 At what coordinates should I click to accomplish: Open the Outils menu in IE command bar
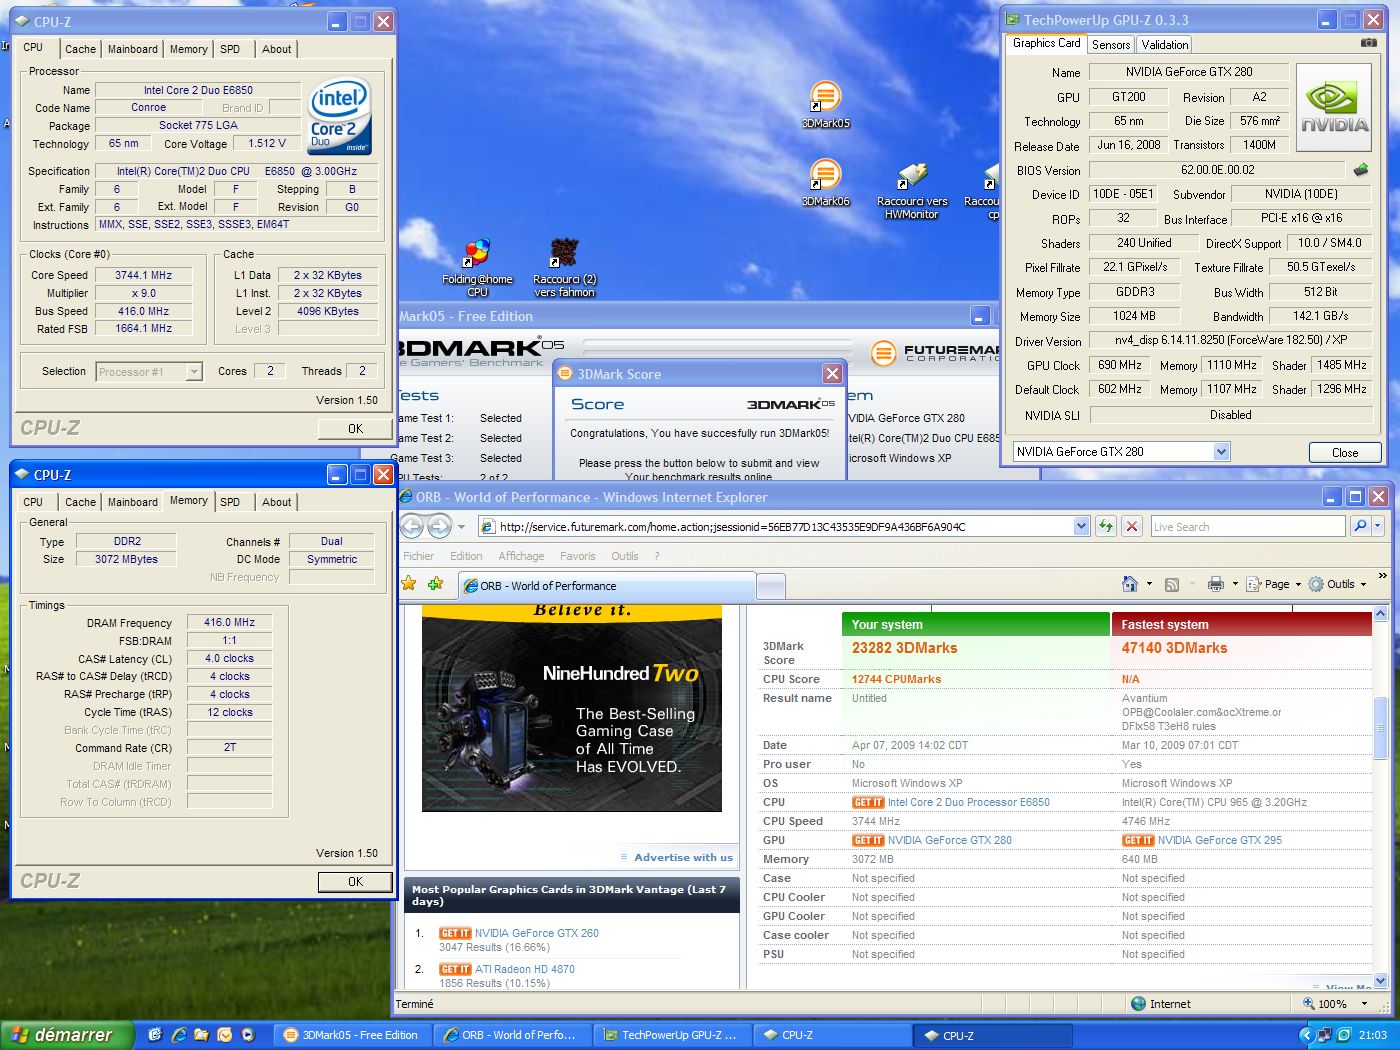(1338, 584)
